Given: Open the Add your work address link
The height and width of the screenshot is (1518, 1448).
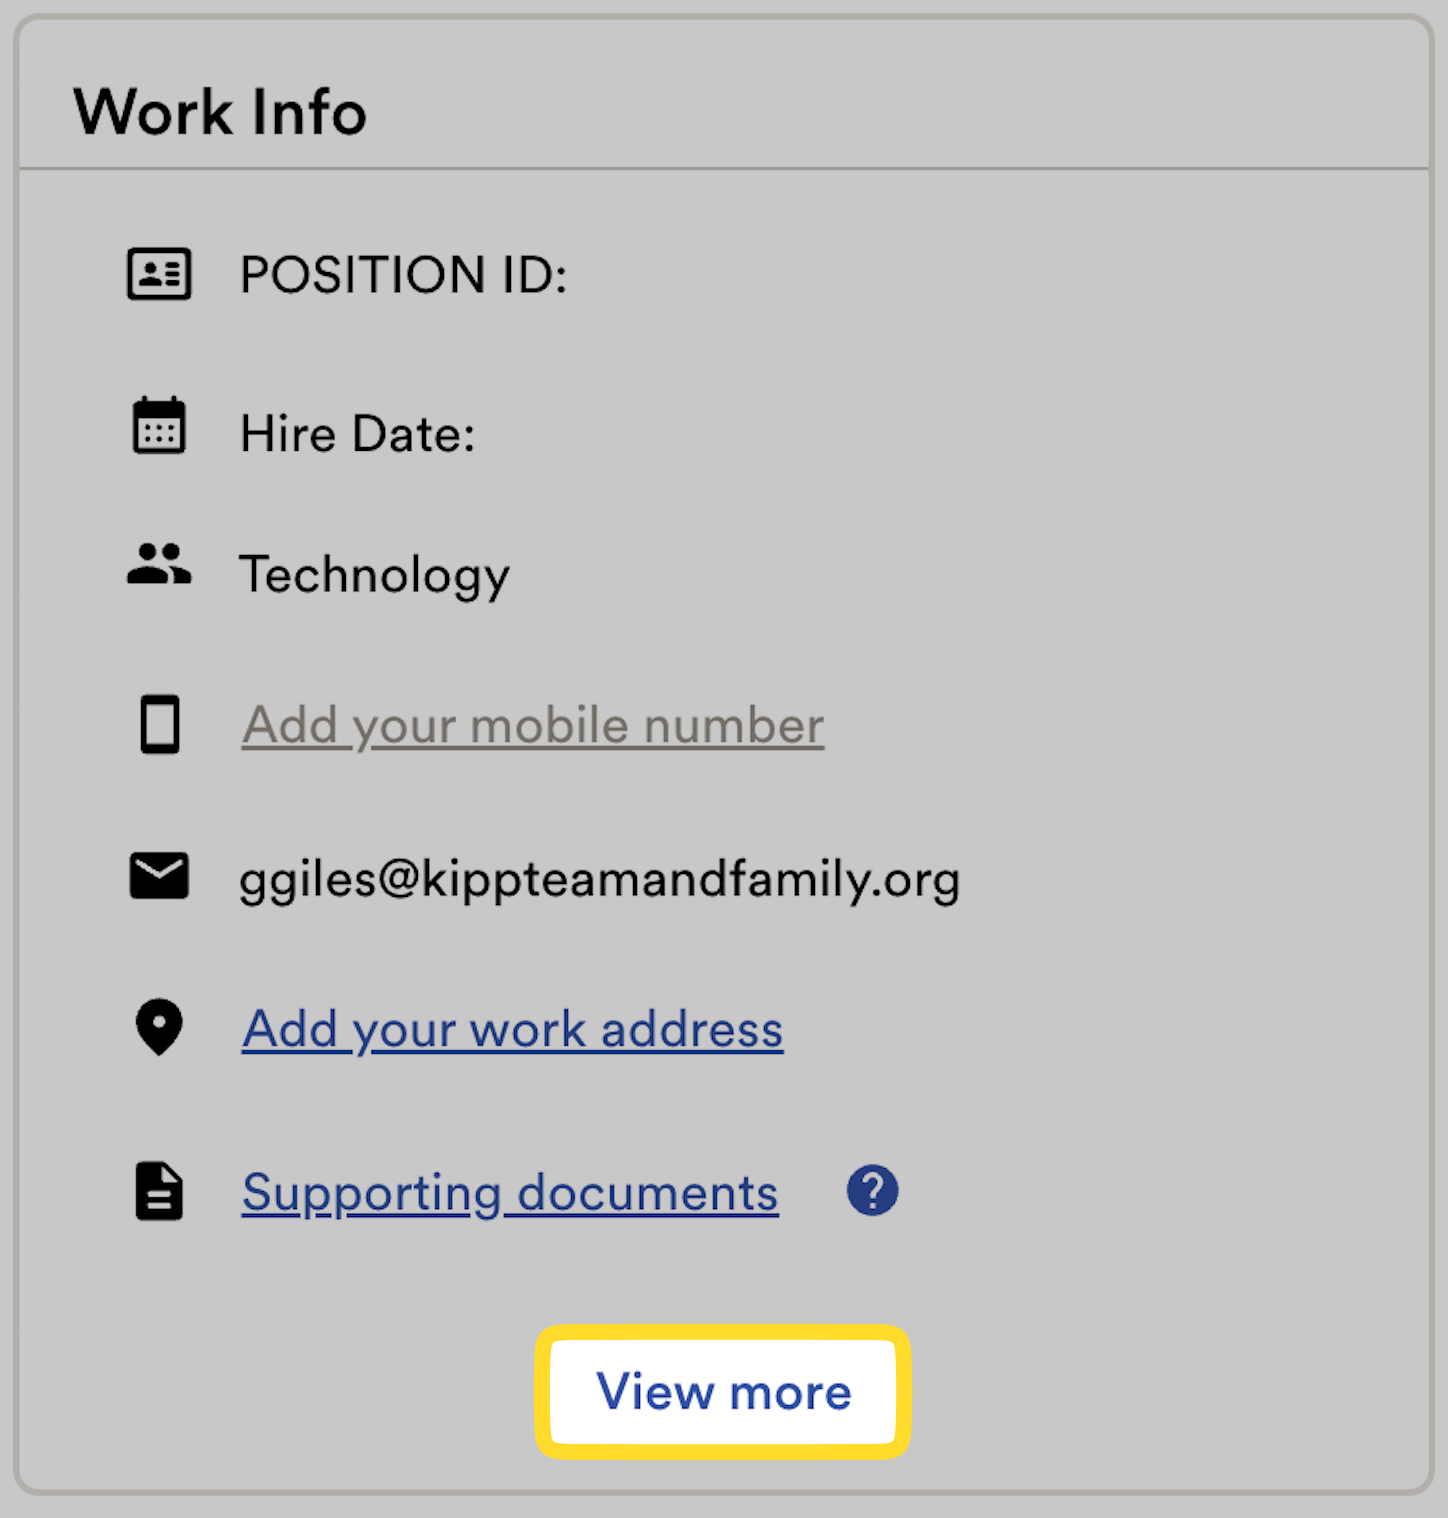Looking at the screenshot, I should tap(513, 1029).
